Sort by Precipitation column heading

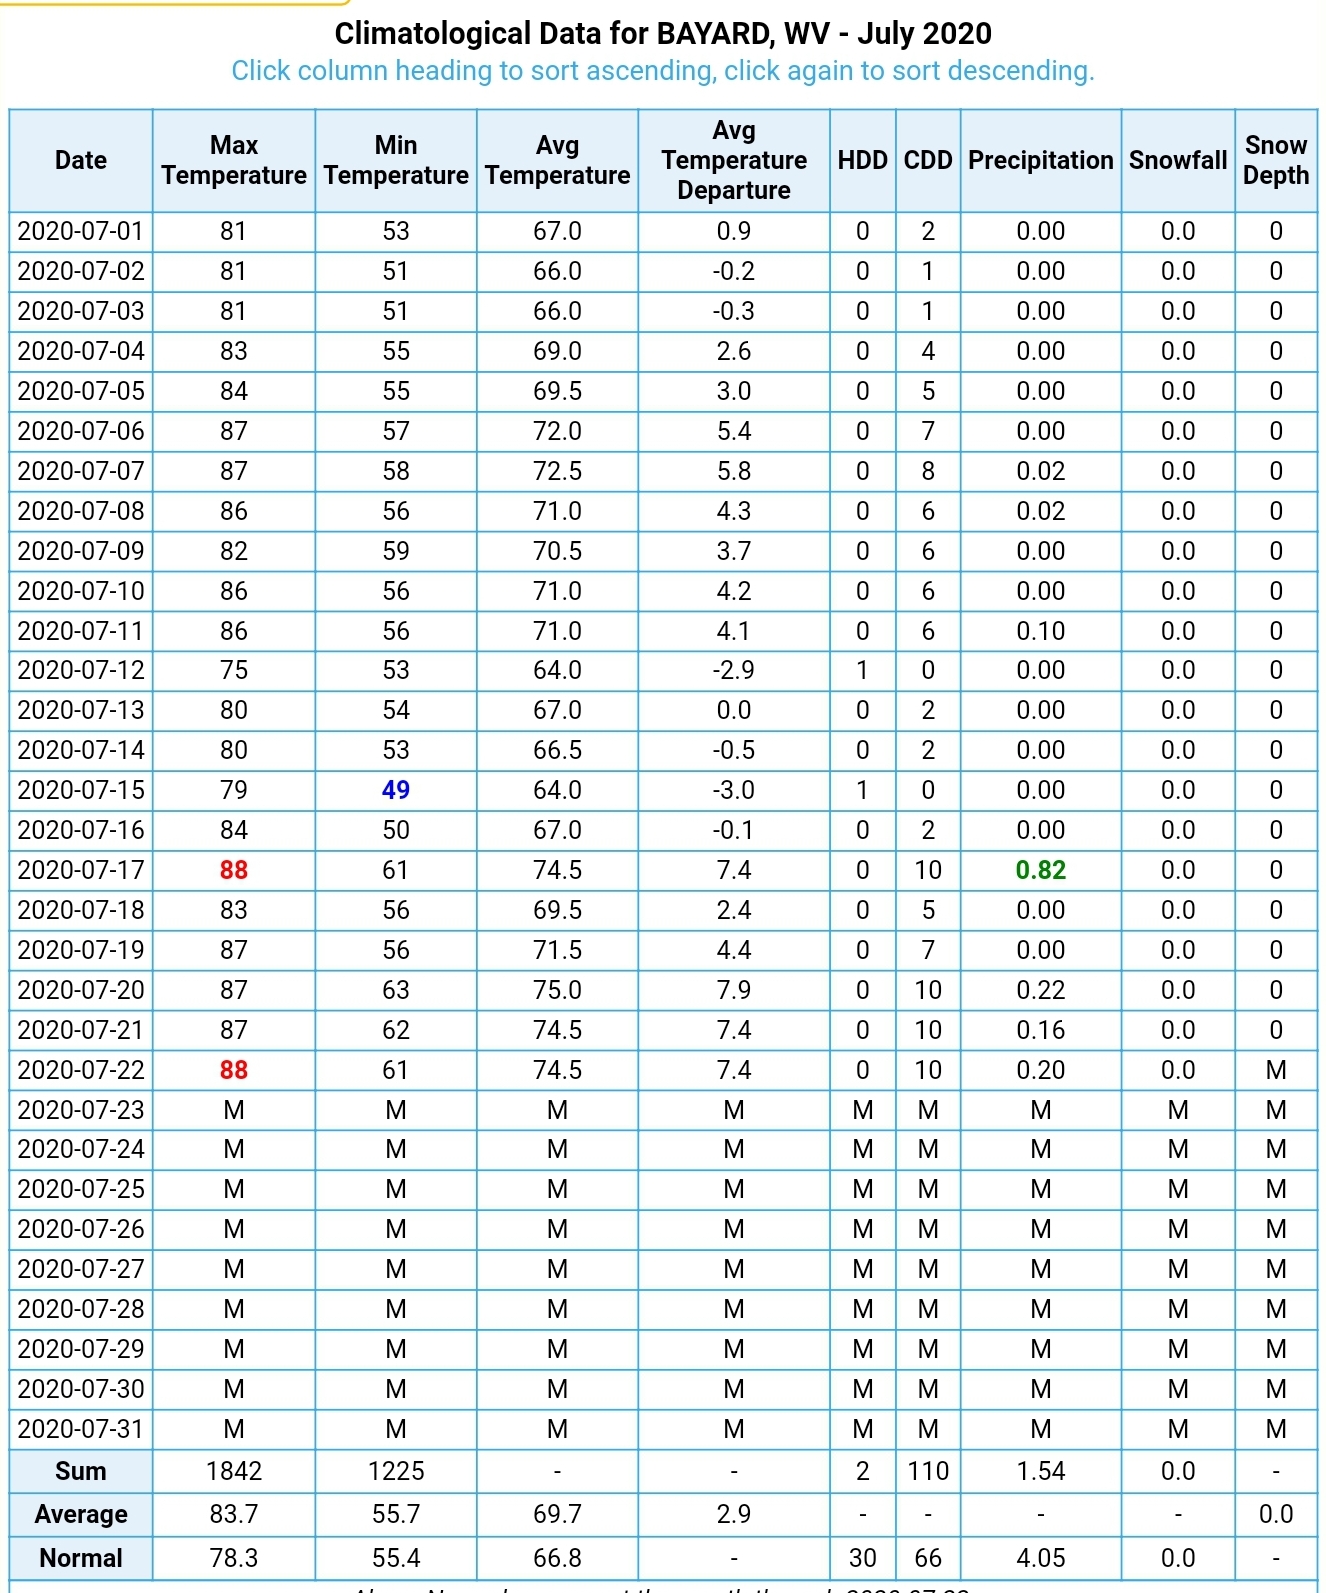coord(1040,160)
